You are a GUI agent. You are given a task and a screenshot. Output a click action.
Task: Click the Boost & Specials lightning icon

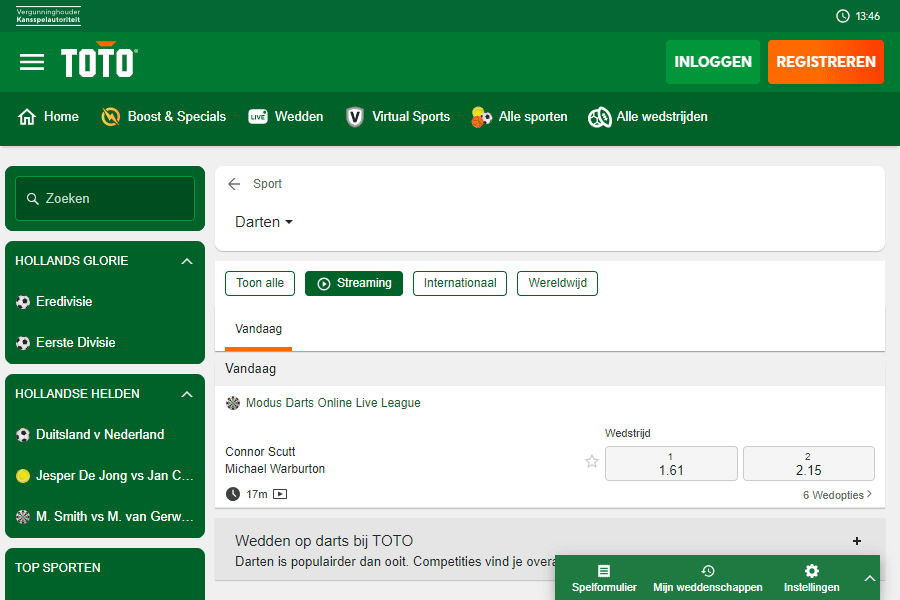click(x=110, y=117)
